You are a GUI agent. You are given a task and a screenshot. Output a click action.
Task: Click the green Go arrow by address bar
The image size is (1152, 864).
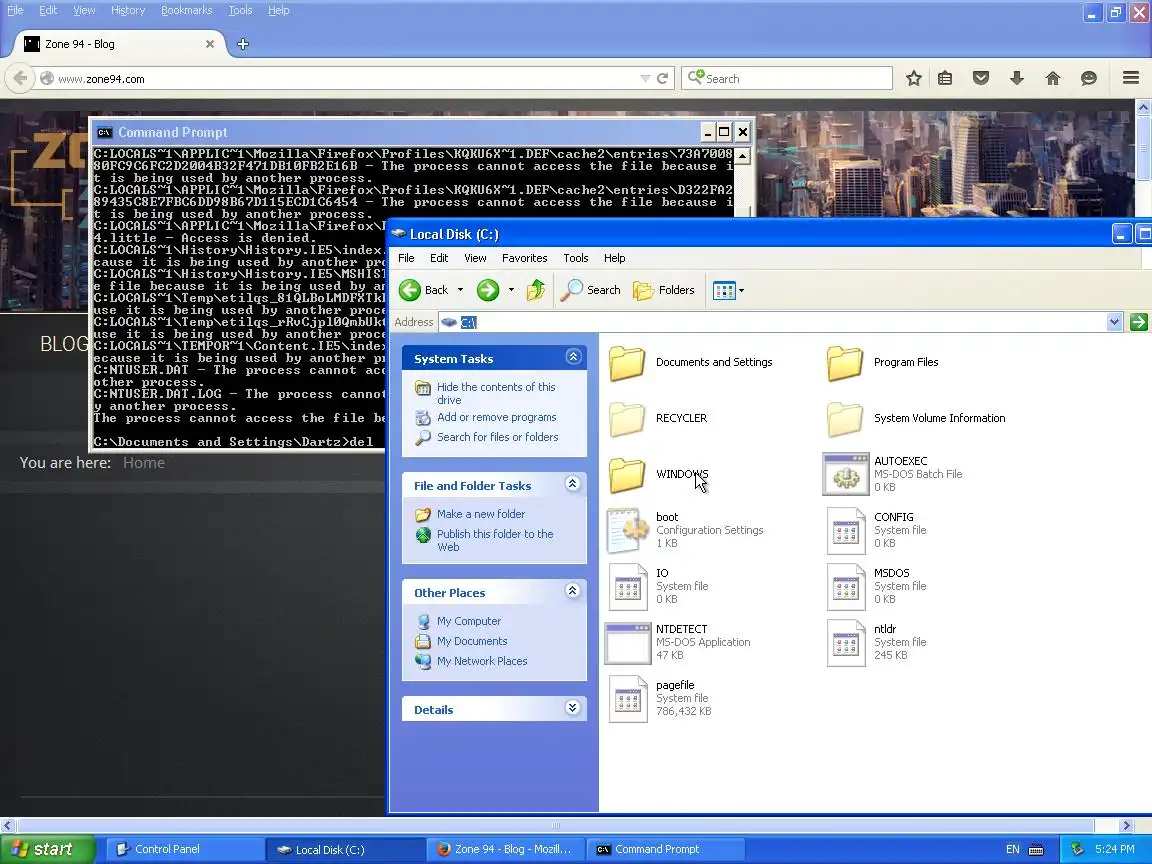[x=1138, y=322]
